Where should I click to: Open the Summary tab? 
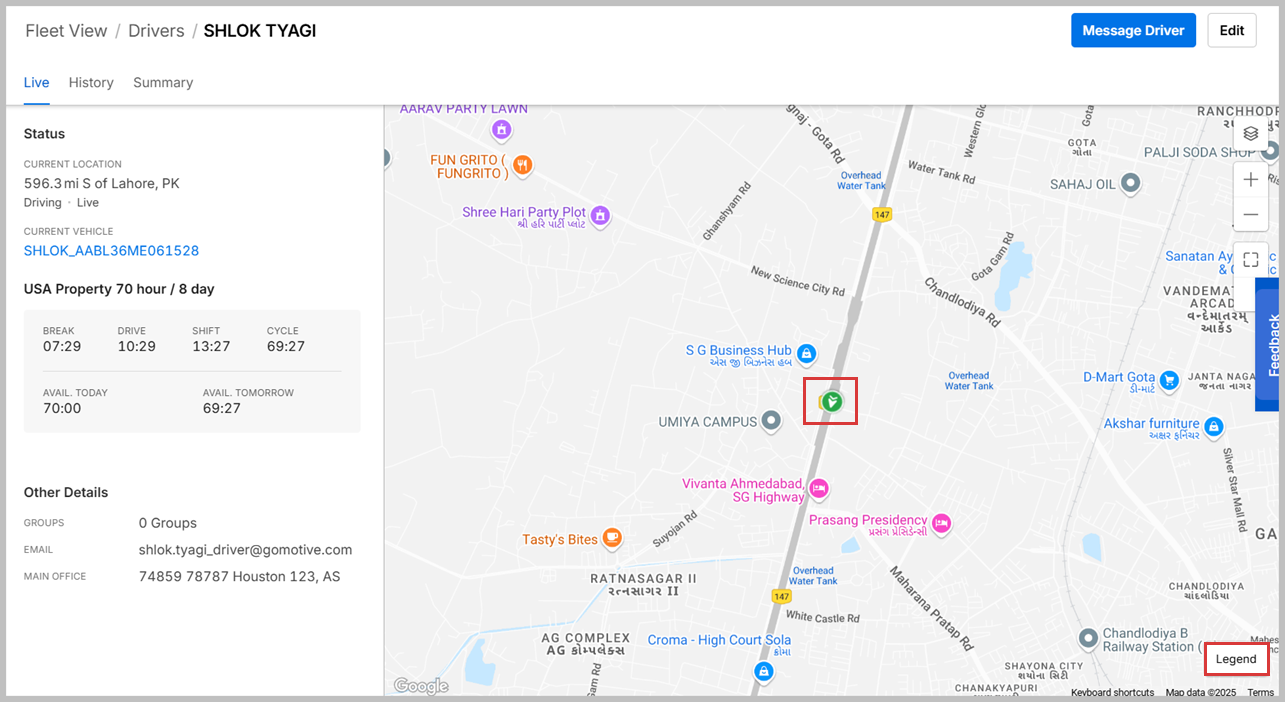point(163,83)
